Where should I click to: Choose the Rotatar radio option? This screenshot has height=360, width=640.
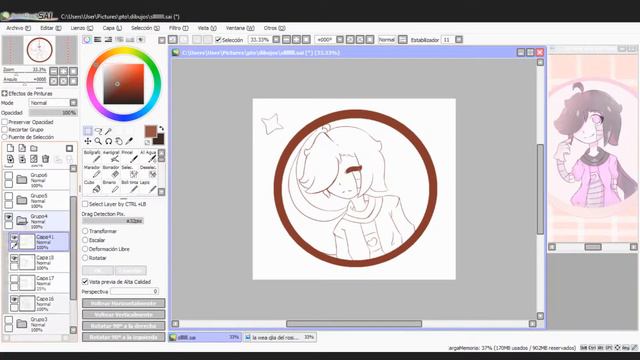coord(85,258)
